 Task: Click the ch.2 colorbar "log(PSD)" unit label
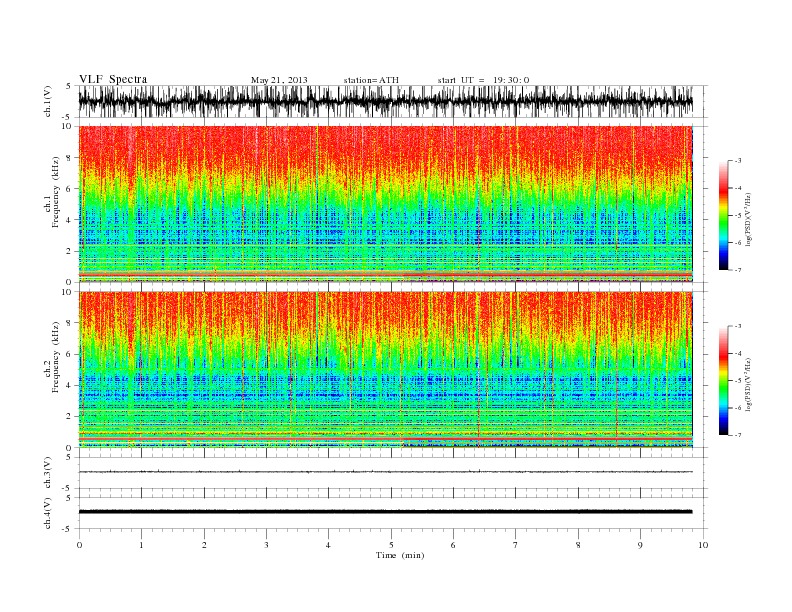pyautogui.click(x=748, y=384)
